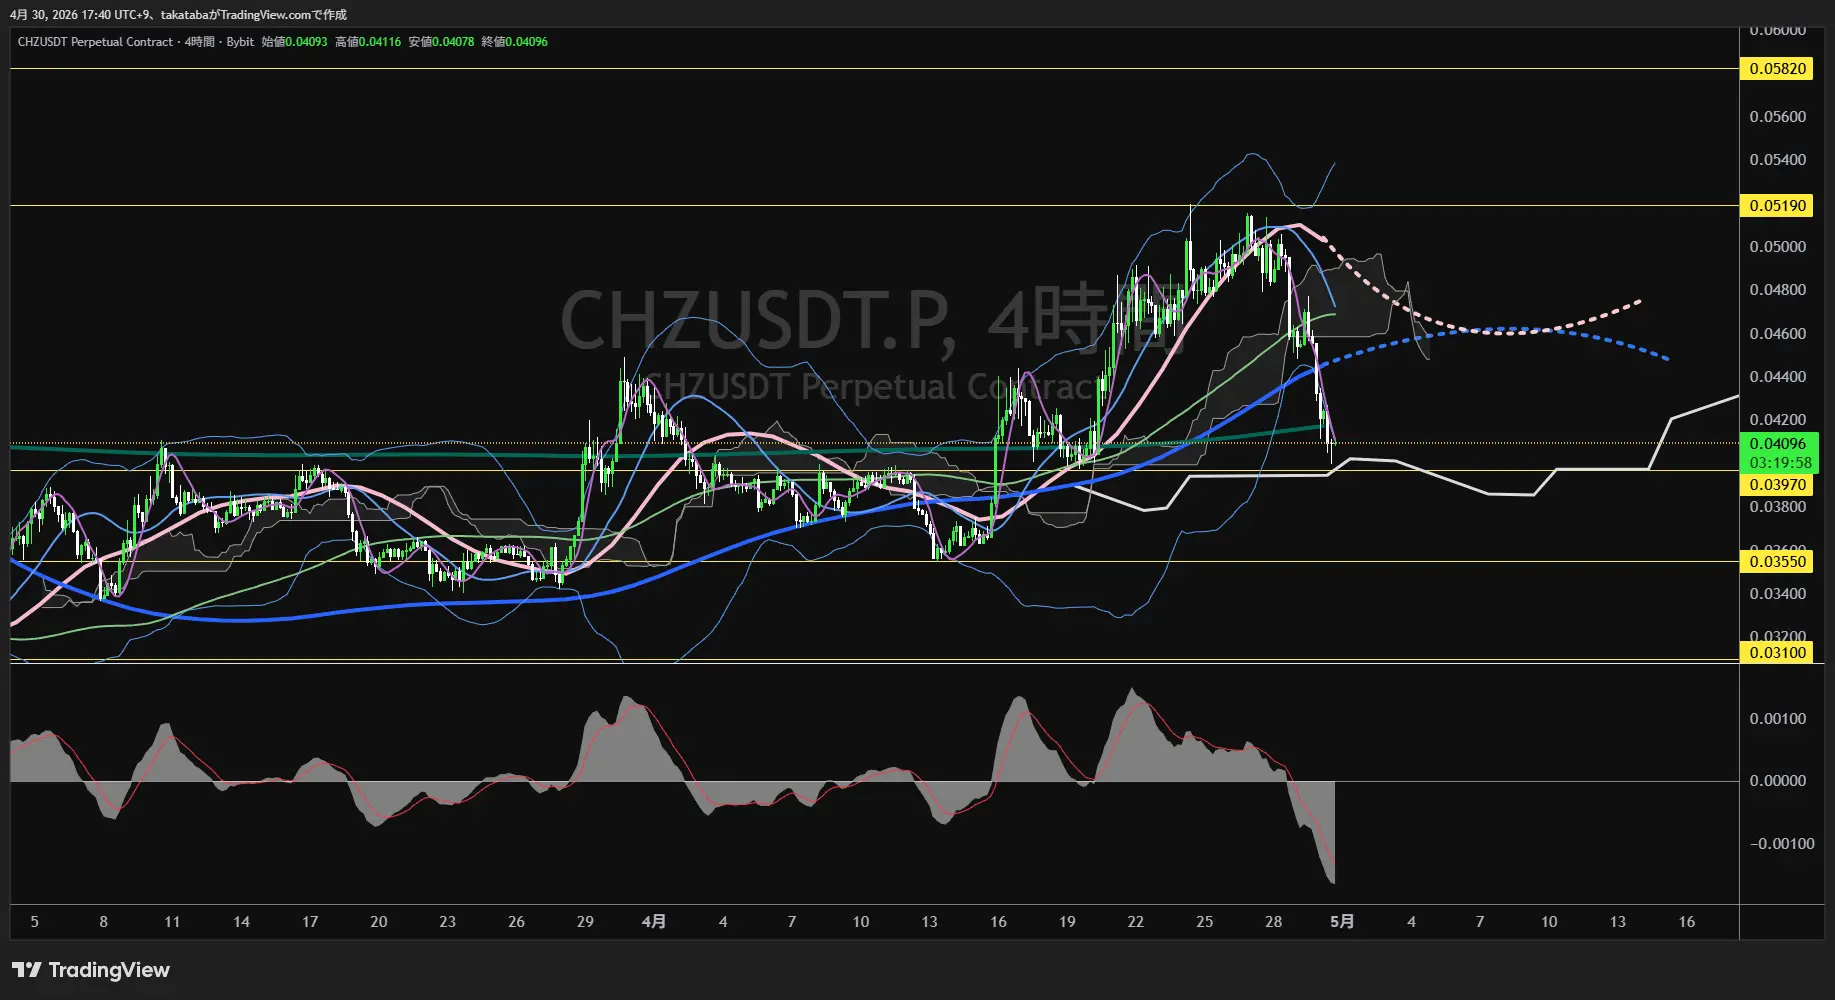The image size is (1835, 1000).
Task: Click the TradingView.com creation timestamp text
Action: pos(178,15)
